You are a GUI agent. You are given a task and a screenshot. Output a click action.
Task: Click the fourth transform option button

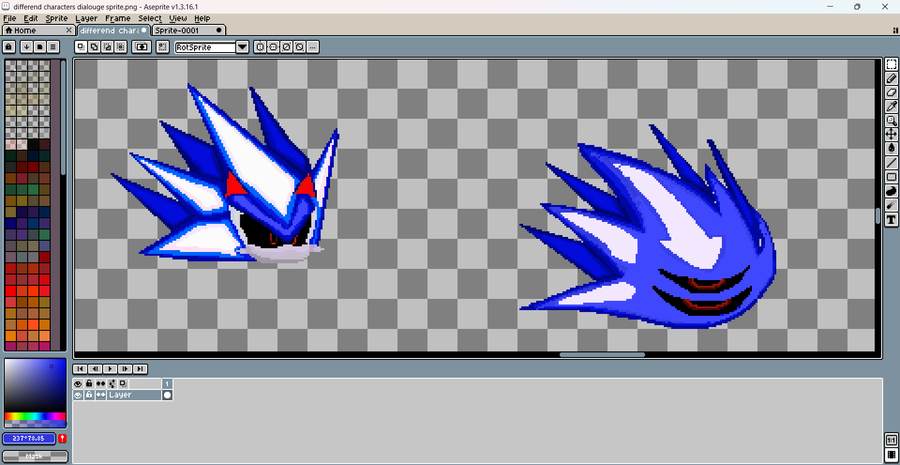click(x=299, y=47)
